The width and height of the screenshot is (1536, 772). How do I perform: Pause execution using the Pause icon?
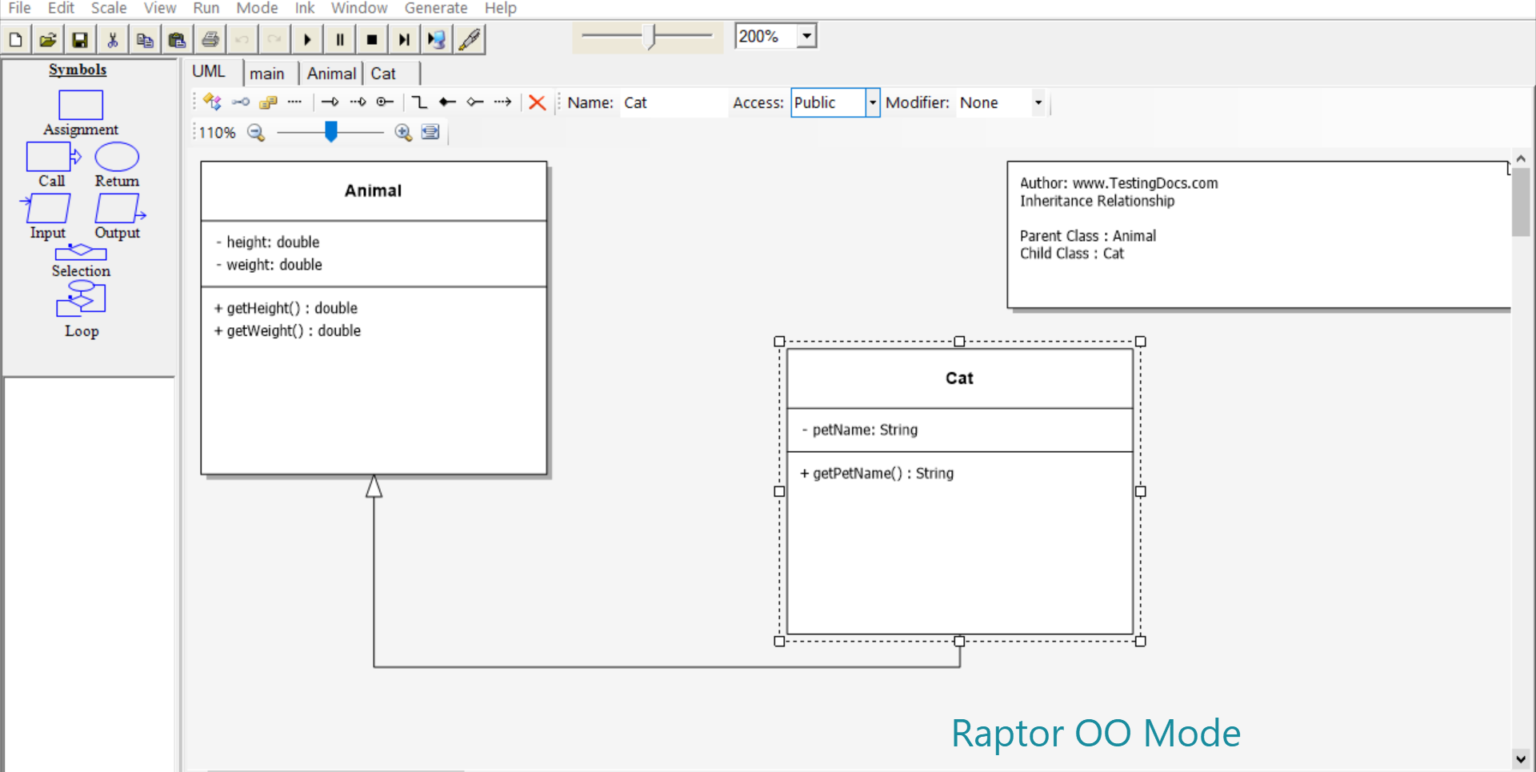[339, 38]
